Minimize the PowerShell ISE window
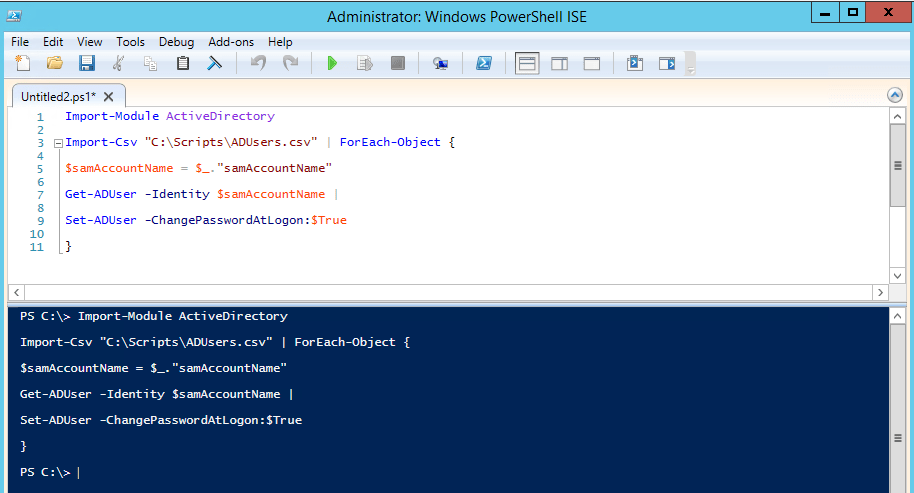The height and width of the screenshot is (493, 914). (825, 13)
